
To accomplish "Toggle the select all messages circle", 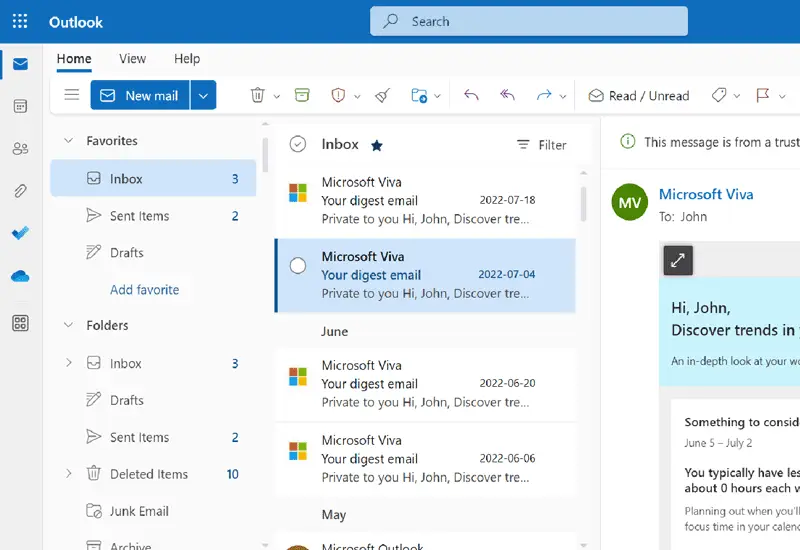I will [297, 144].
